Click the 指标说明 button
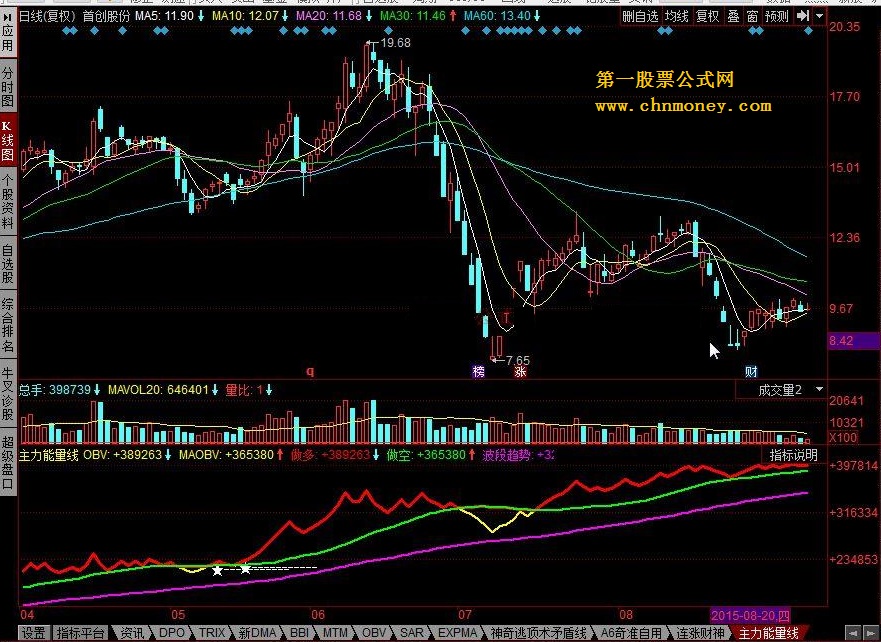Screen dimensions: 881x642 pyautogui.click(x=793, y=454)
